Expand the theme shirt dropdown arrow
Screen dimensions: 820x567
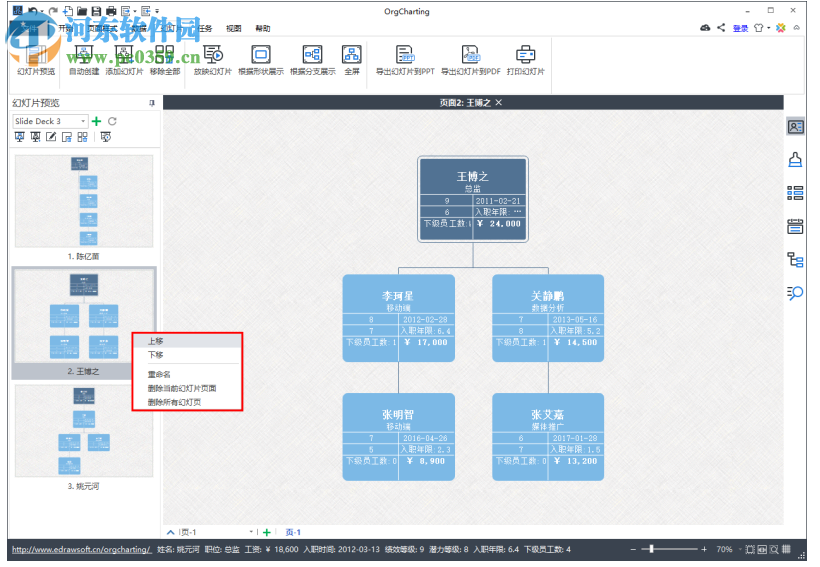(768, 28)
